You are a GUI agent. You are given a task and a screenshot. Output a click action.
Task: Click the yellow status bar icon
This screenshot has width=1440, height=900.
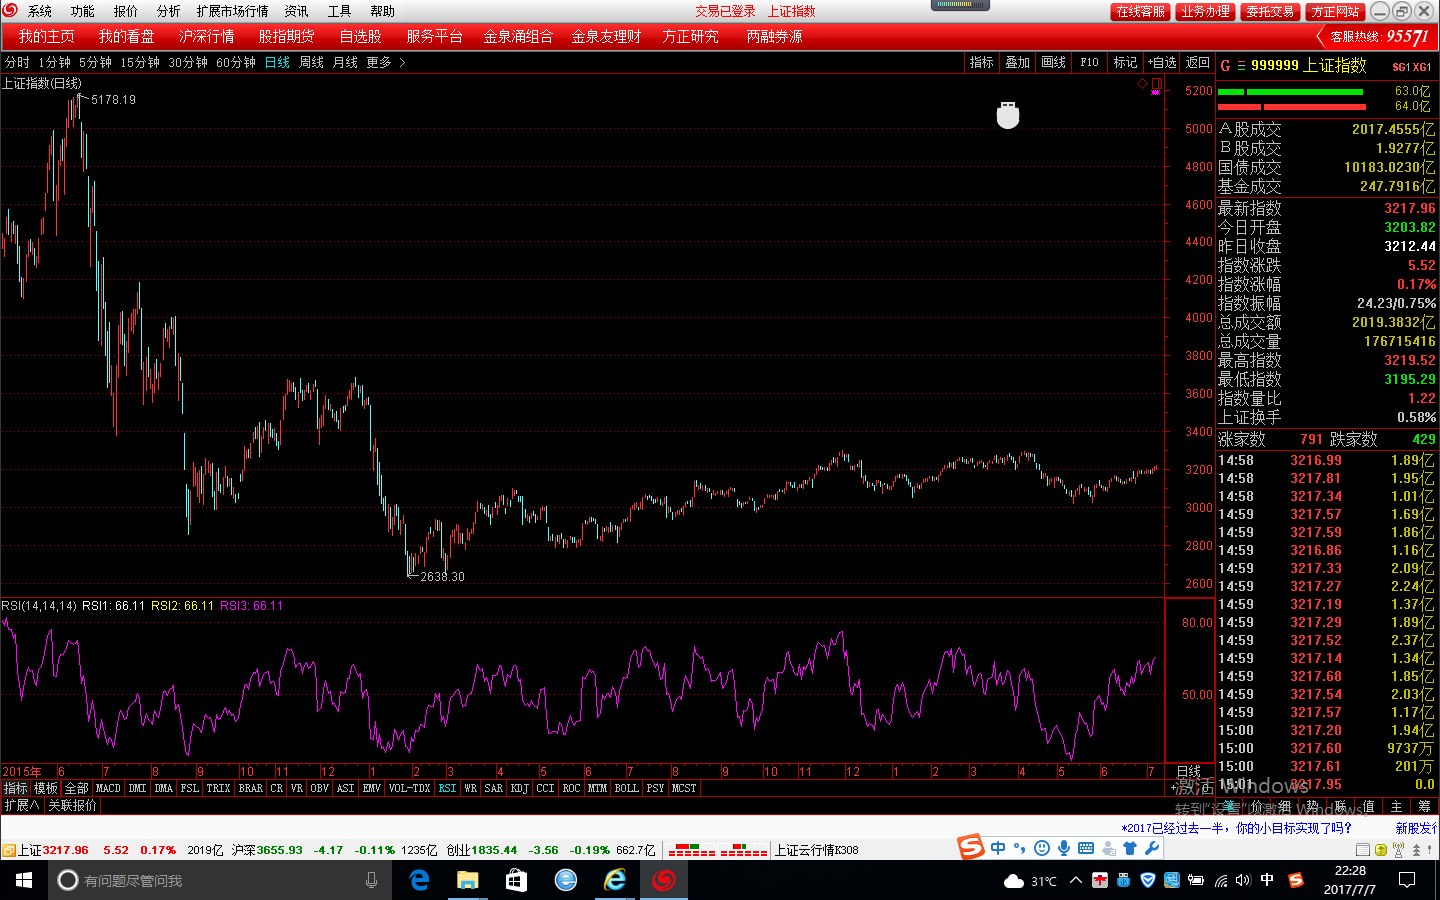[x=1381, y=850]
